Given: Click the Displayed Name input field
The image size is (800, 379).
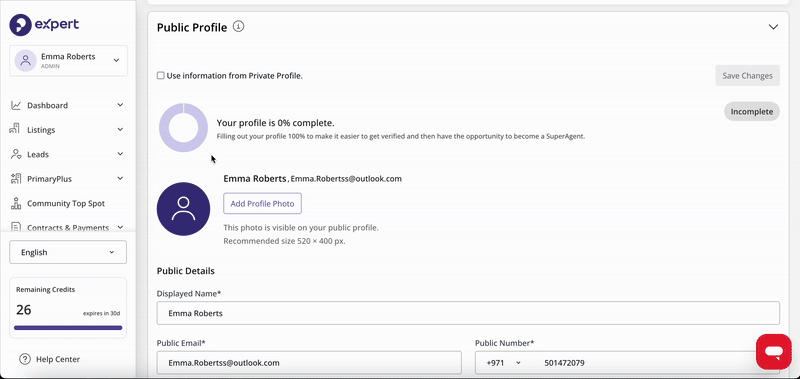Looking at the screenshot, I should 468,313.
